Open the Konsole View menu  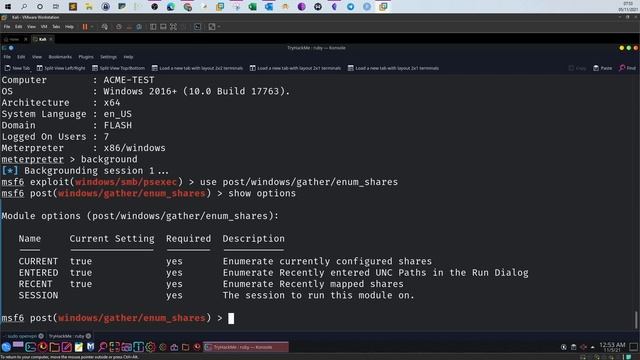(37, 57)
